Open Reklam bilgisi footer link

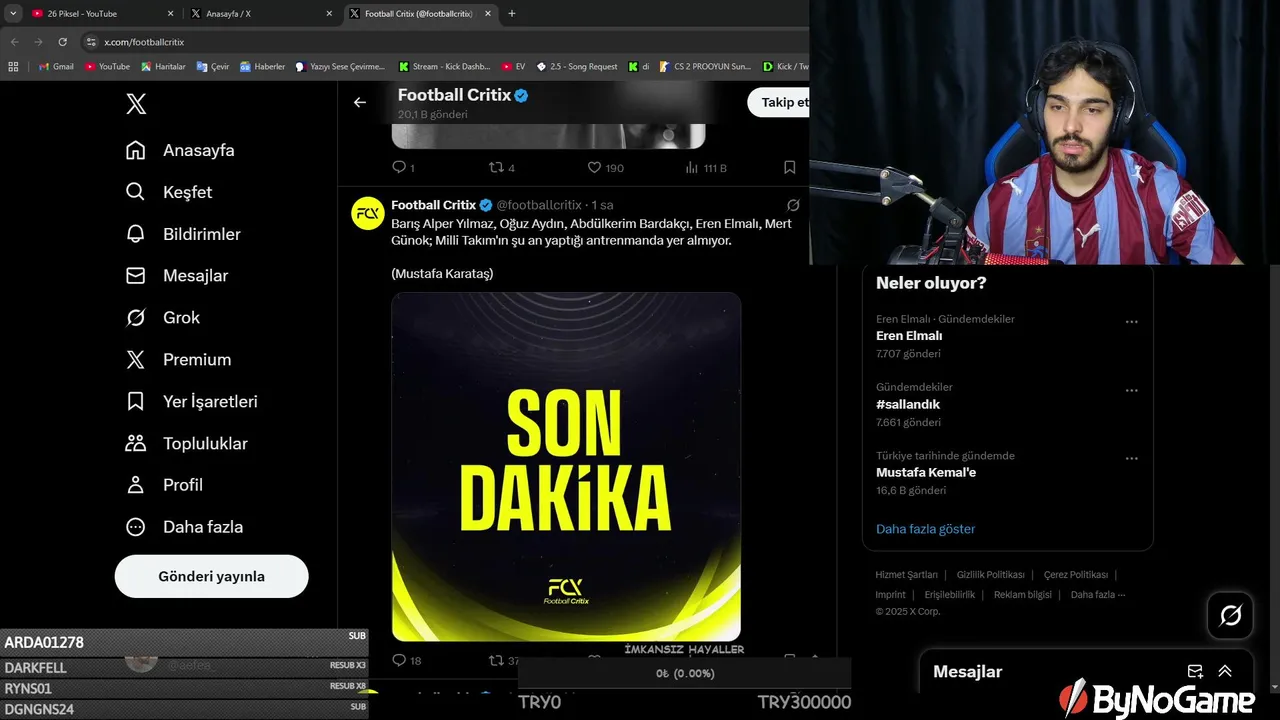(1023, 595)
